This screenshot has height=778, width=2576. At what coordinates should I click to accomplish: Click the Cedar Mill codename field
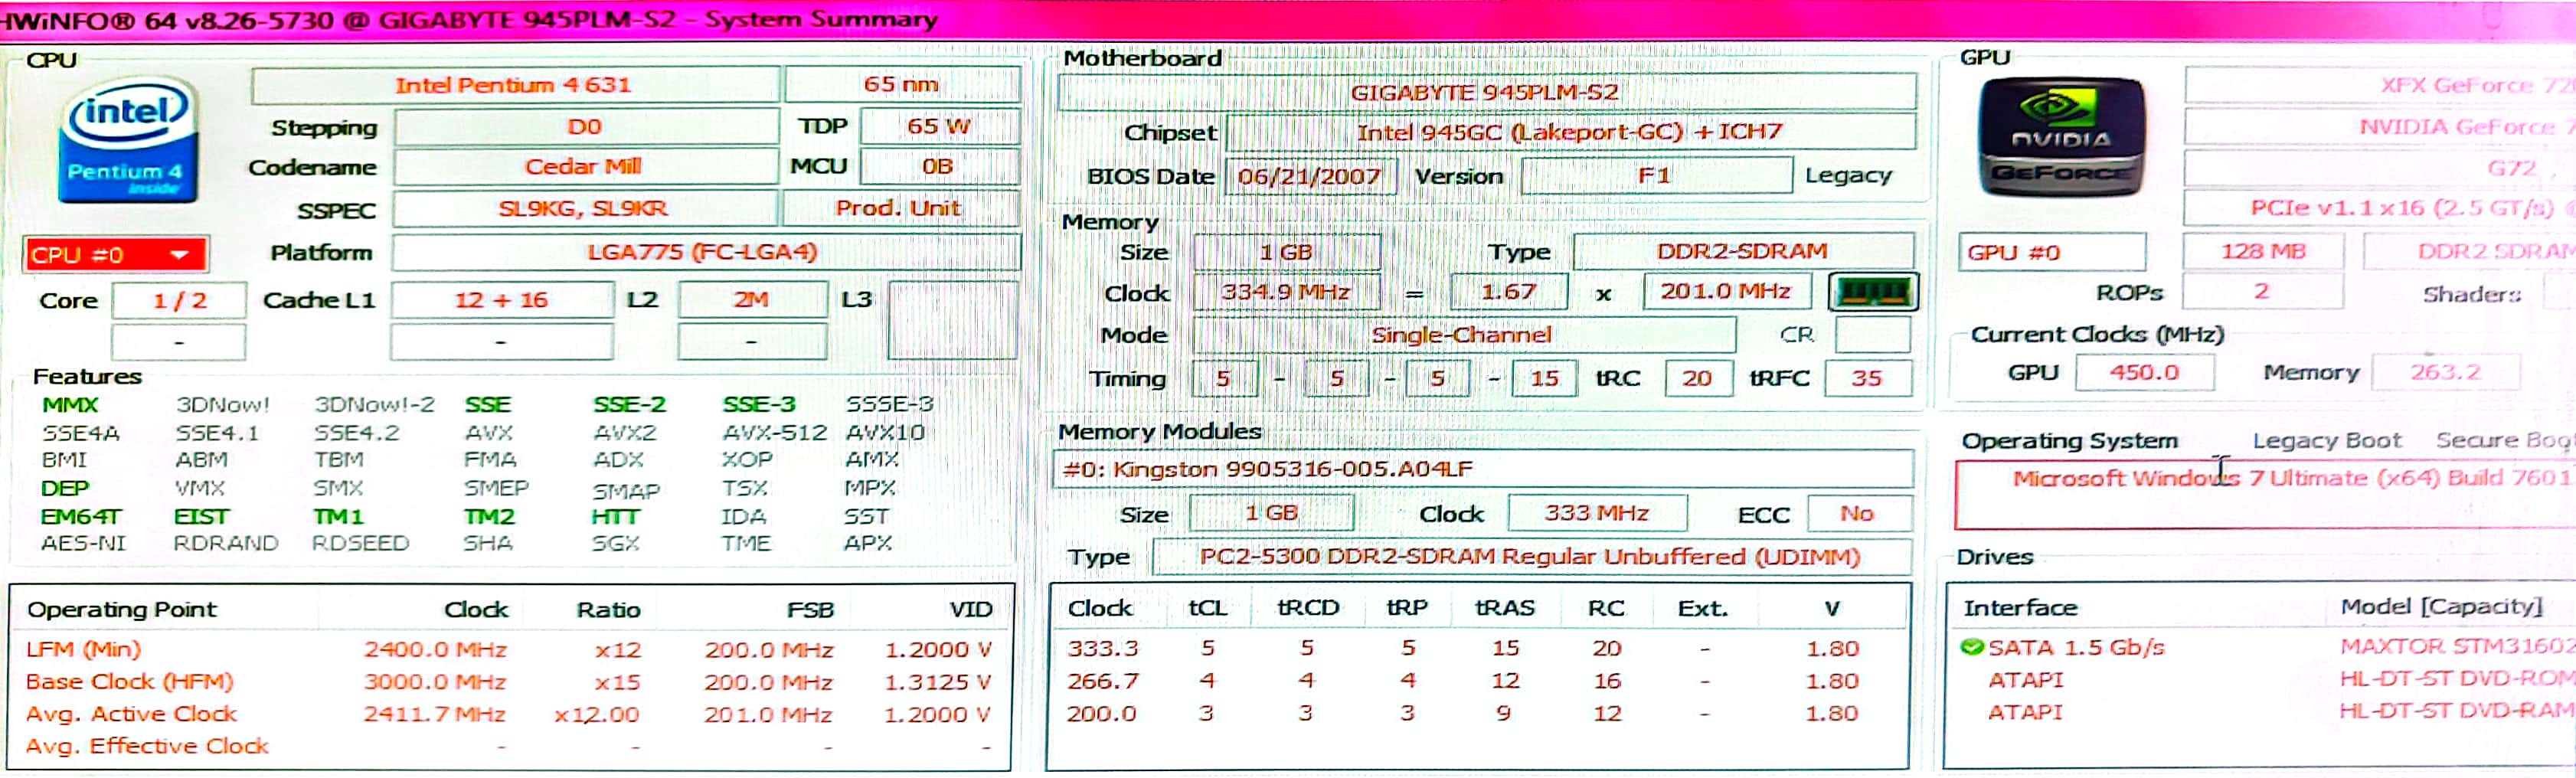[x=585, y=167]
